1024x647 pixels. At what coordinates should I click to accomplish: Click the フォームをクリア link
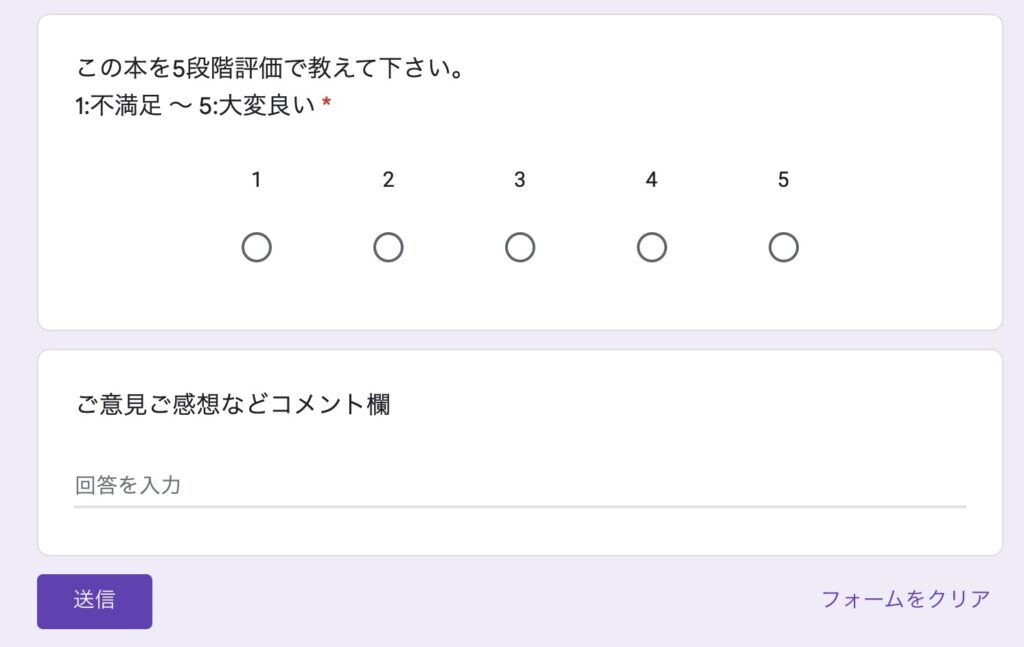(905, 599)
